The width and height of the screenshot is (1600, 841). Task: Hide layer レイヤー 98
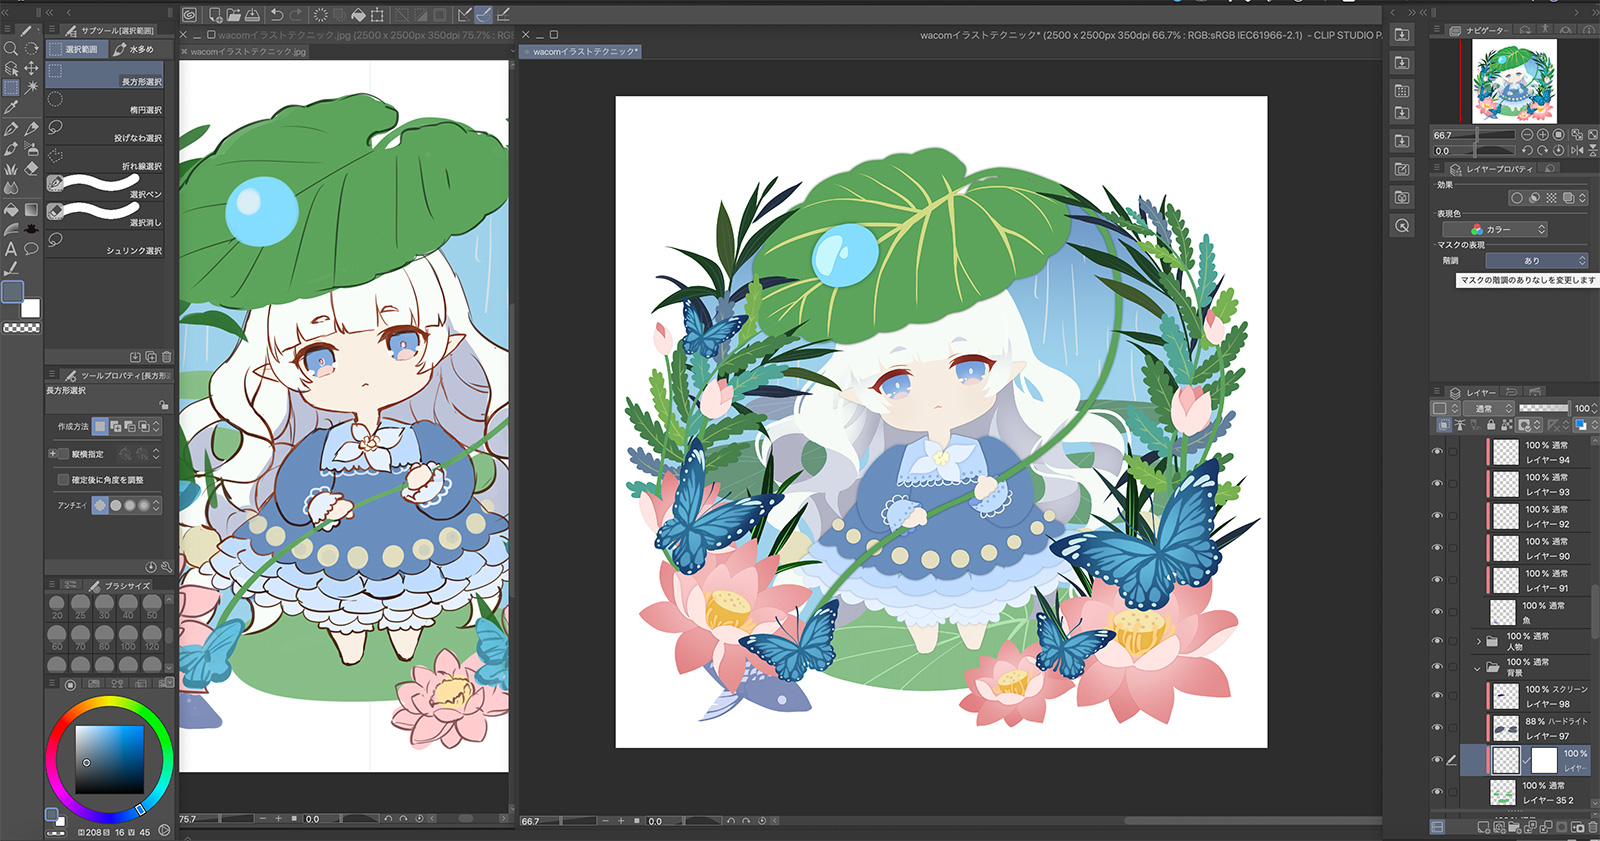[1437, 696]
